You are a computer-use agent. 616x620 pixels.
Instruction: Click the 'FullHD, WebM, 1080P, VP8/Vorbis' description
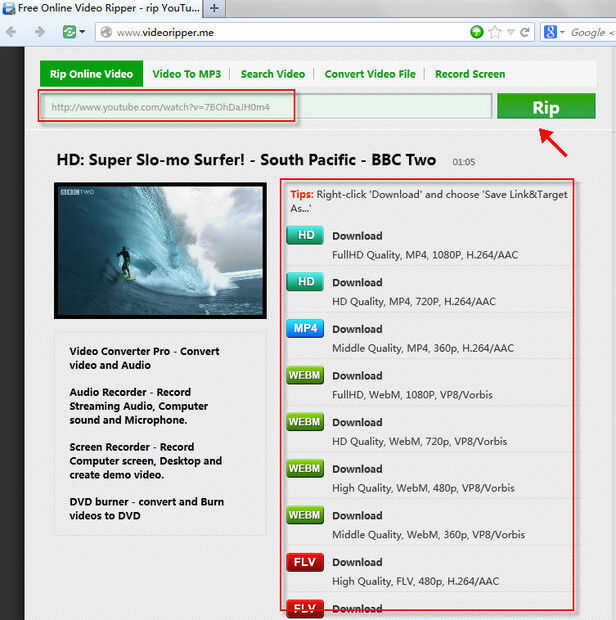point(412,395)
